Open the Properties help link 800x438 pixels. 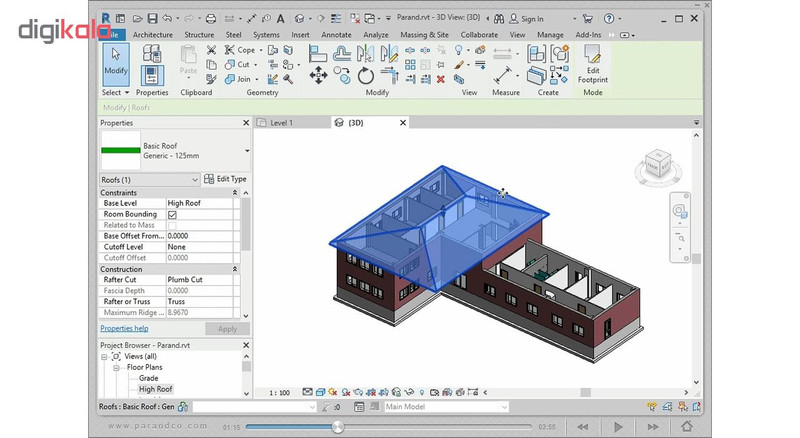click(124, 328)
